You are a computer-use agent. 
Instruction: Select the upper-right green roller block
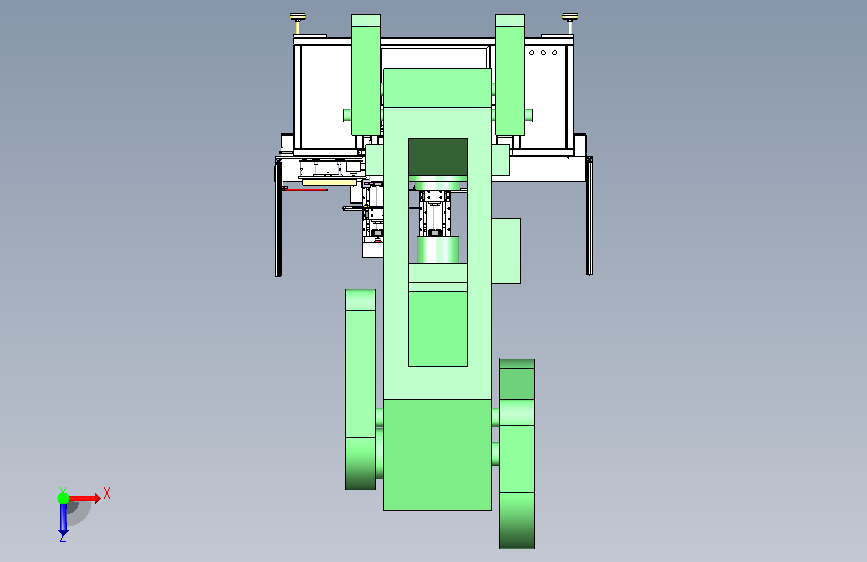pos(510,75)
